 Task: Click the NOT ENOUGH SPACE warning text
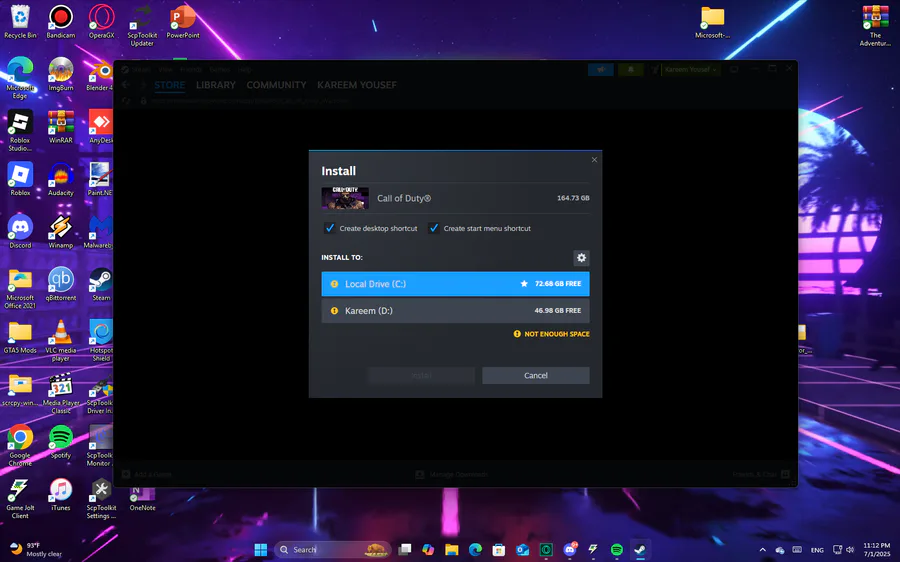556,334
